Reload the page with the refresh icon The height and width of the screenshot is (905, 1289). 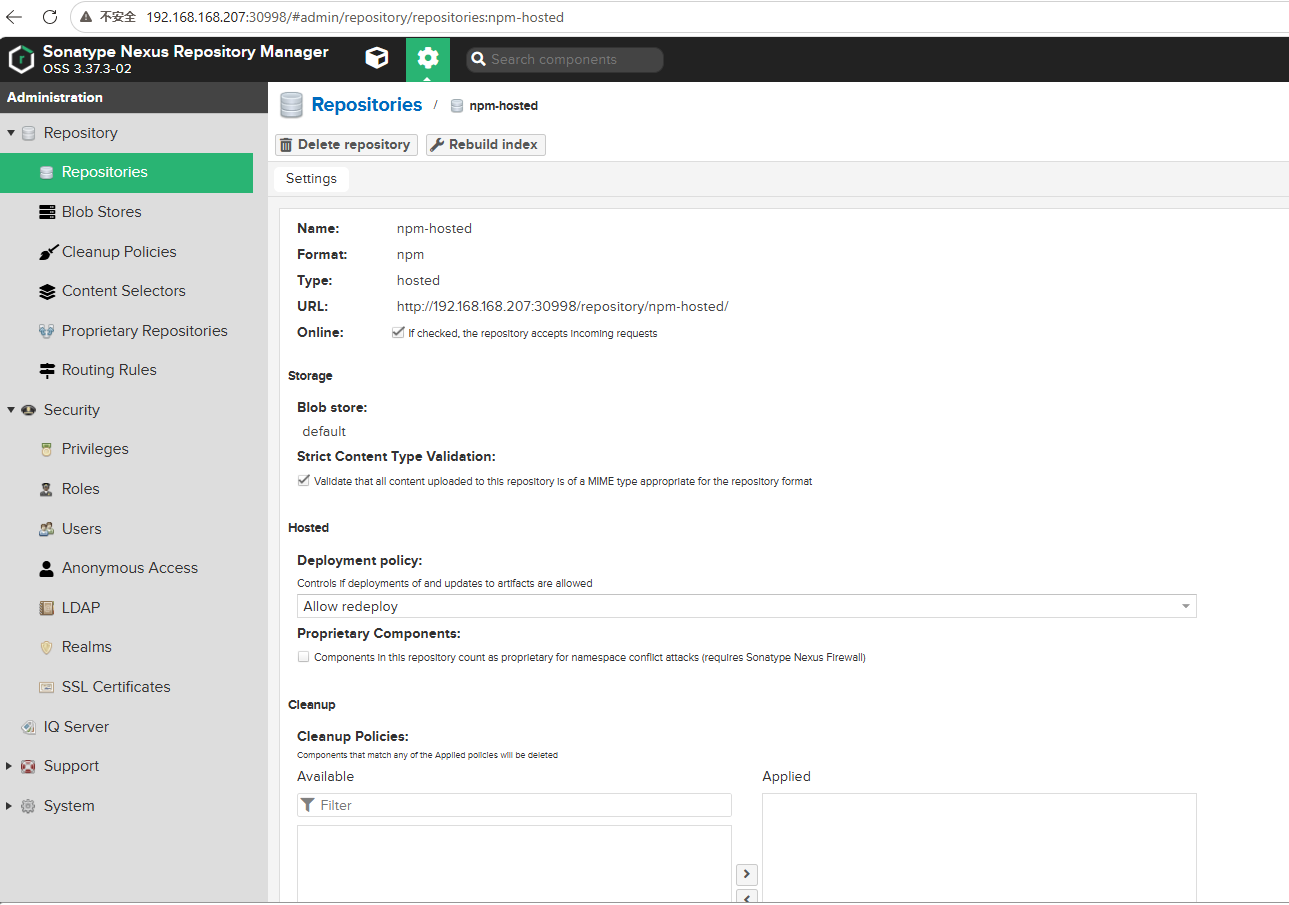50,17
